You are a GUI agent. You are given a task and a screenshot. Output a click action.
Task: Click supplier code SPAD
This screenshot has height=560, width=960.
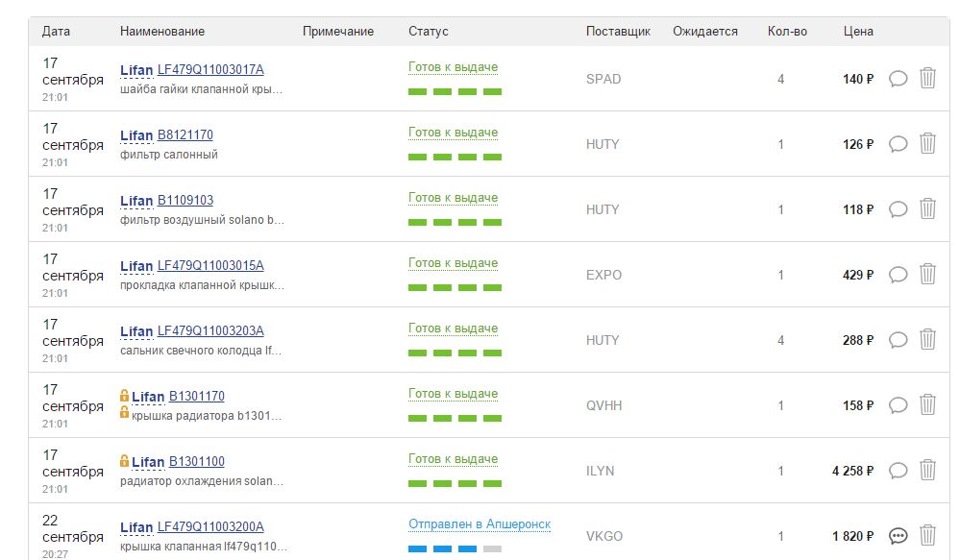pos(604,79)
